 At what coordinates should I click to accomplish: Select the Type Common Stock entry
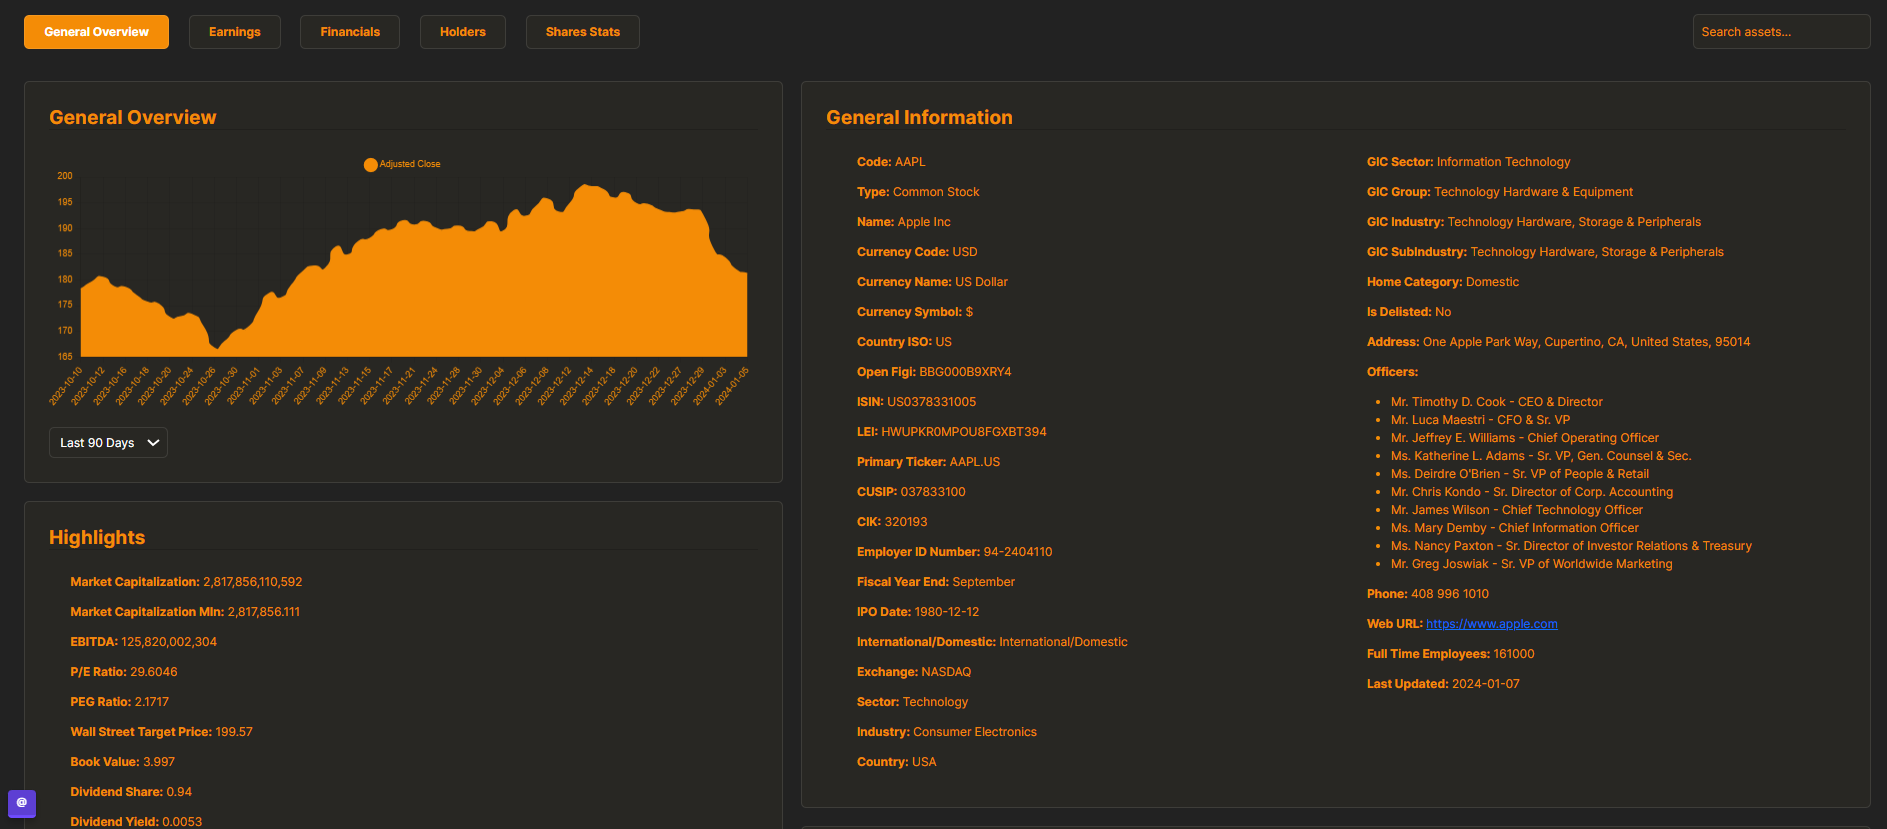[x=918, y=192]
